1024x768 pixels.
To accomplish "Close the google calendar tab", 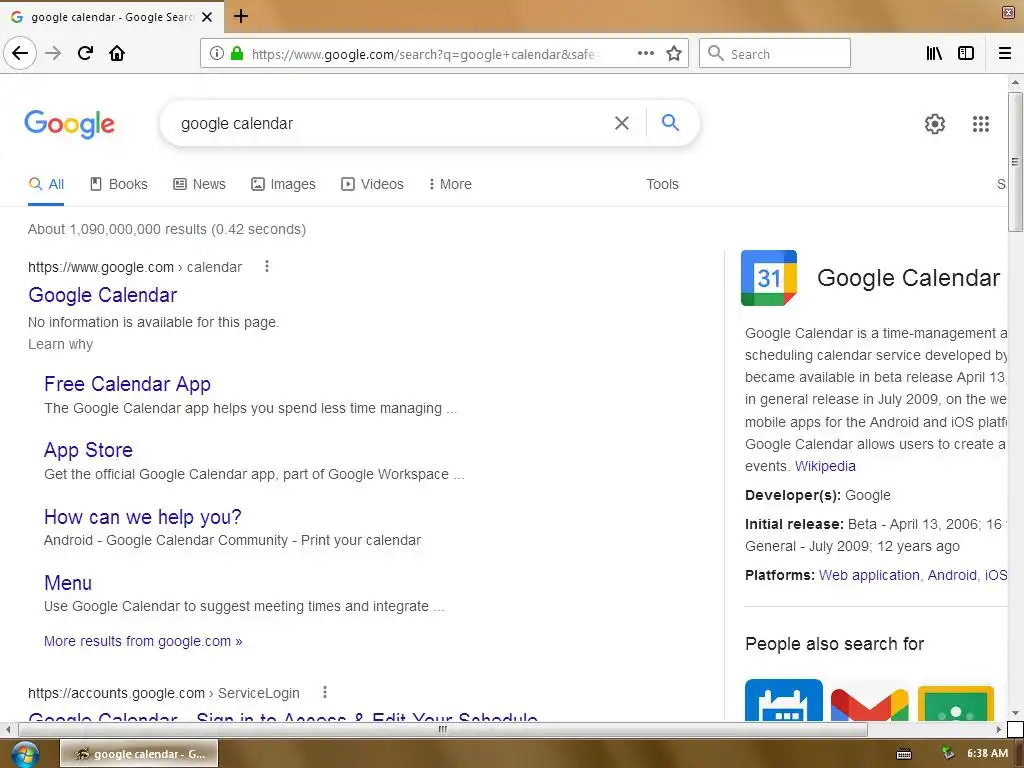I will [207, 17].
